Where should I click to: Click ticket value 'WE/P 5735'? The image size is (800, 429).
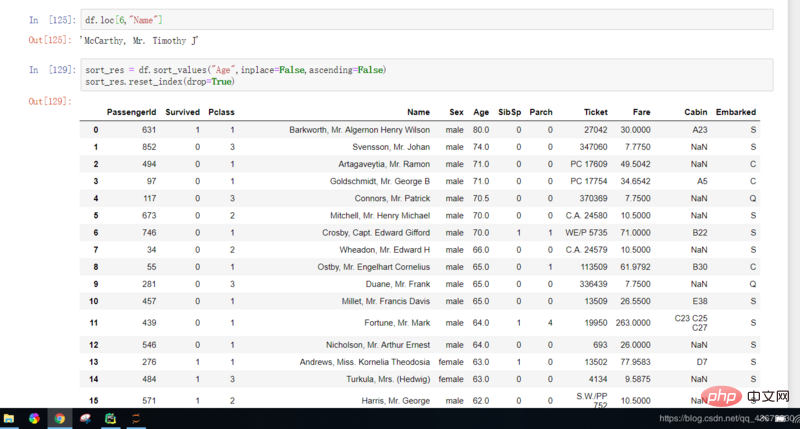pyautogui.click(x=586, y=233)
